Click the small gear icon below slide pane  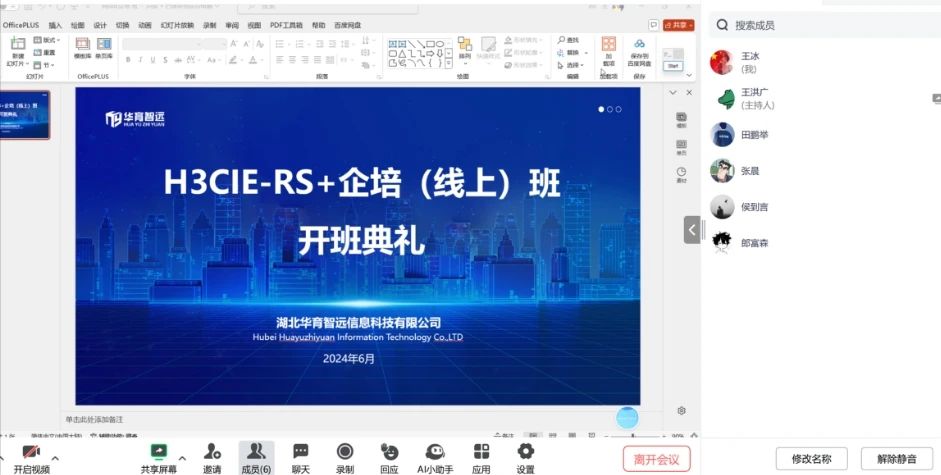681,411
